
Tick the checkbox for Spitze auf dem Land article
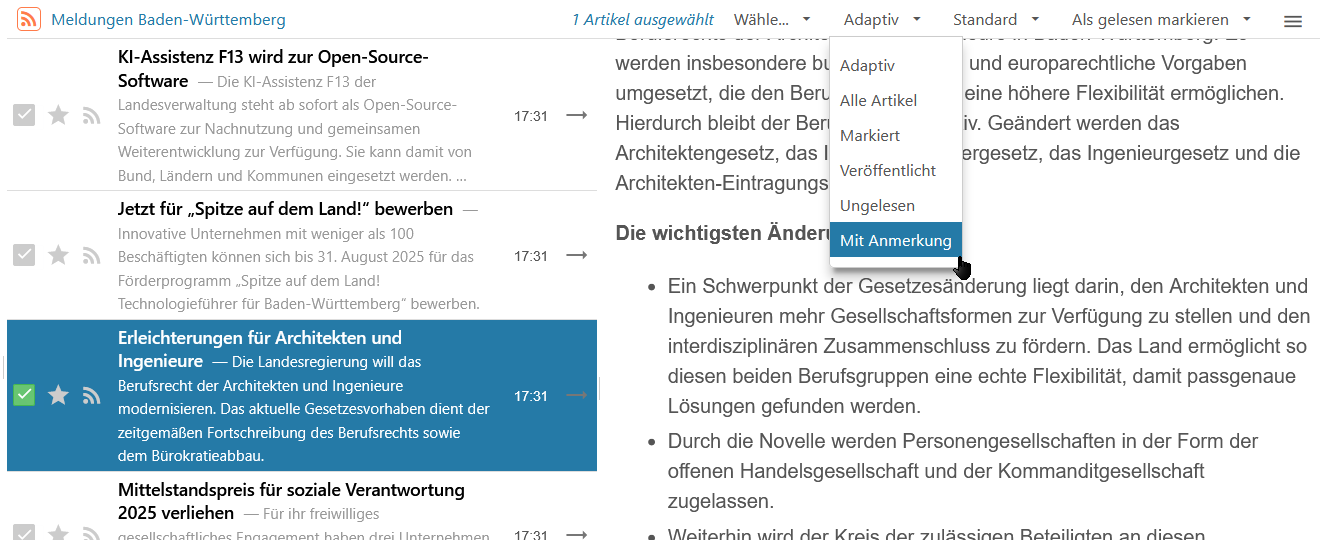click(x=24, y=256)
